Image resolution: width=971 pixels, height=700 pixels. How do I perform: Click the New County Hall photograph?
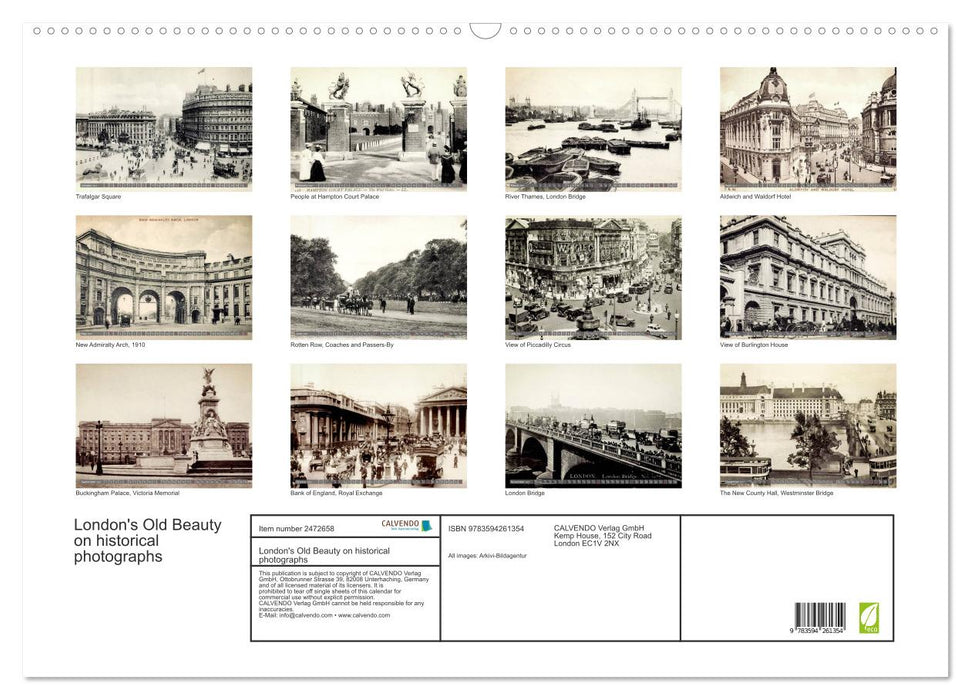click(808, 426)
